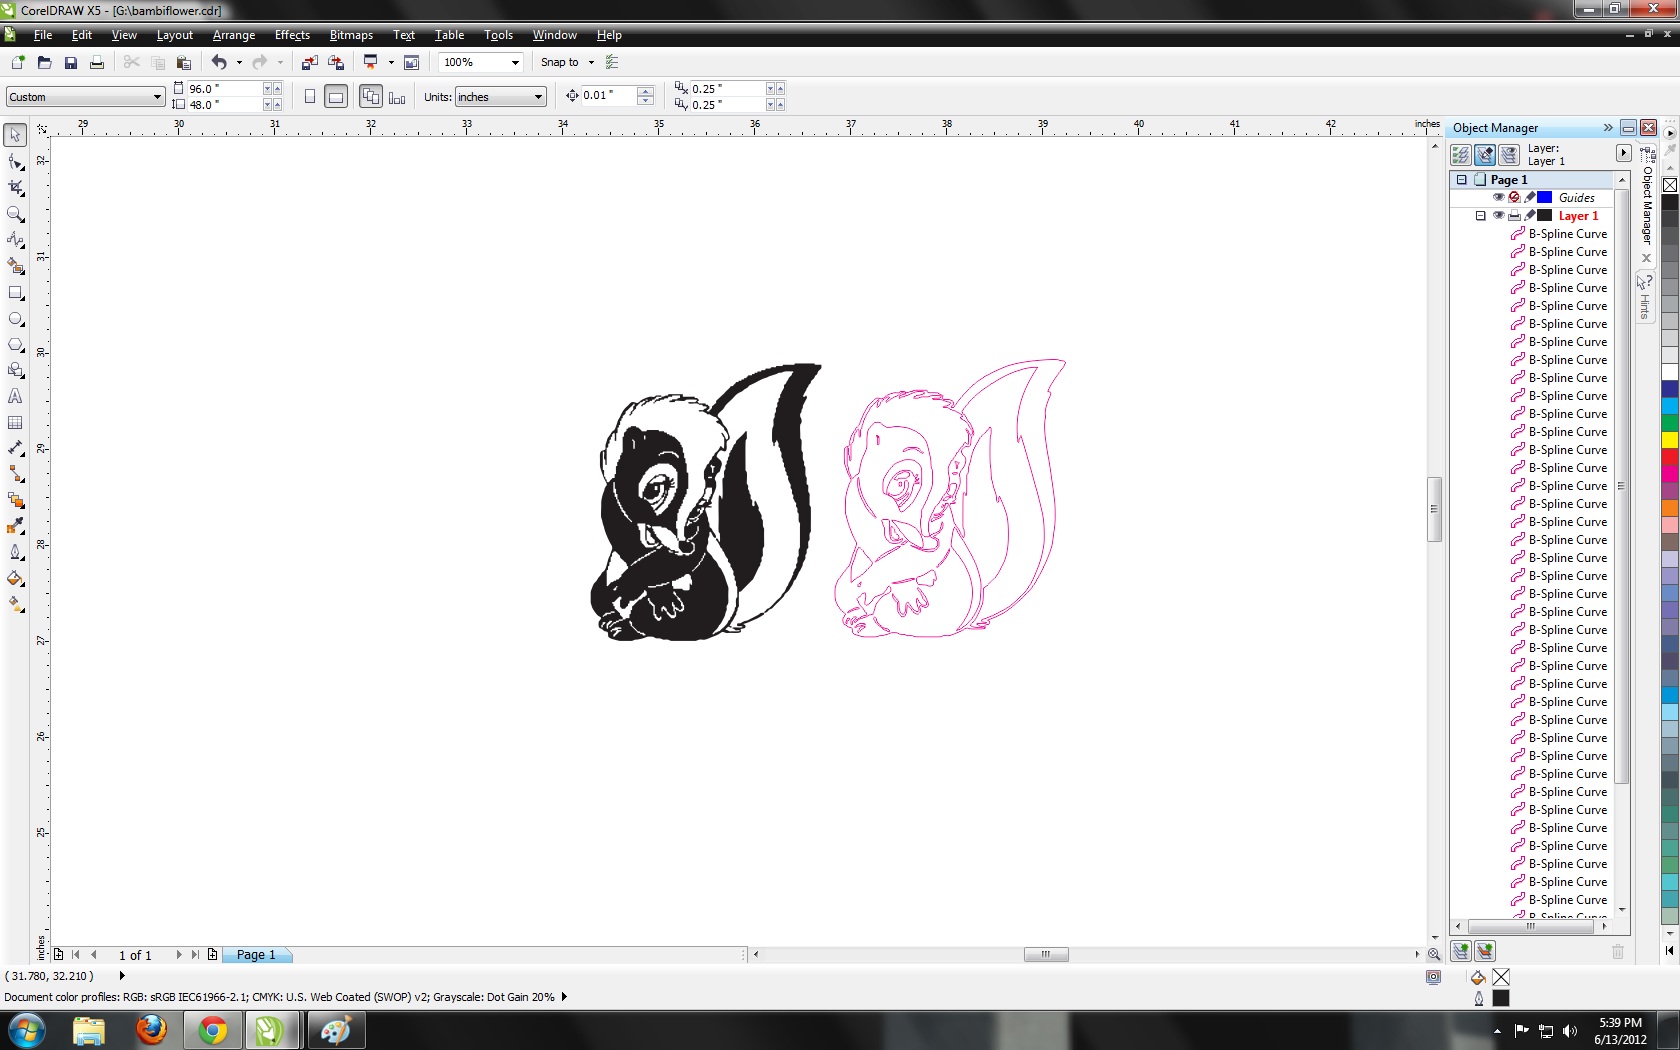Toggle printing for Guides layer

pos(1514,197)
